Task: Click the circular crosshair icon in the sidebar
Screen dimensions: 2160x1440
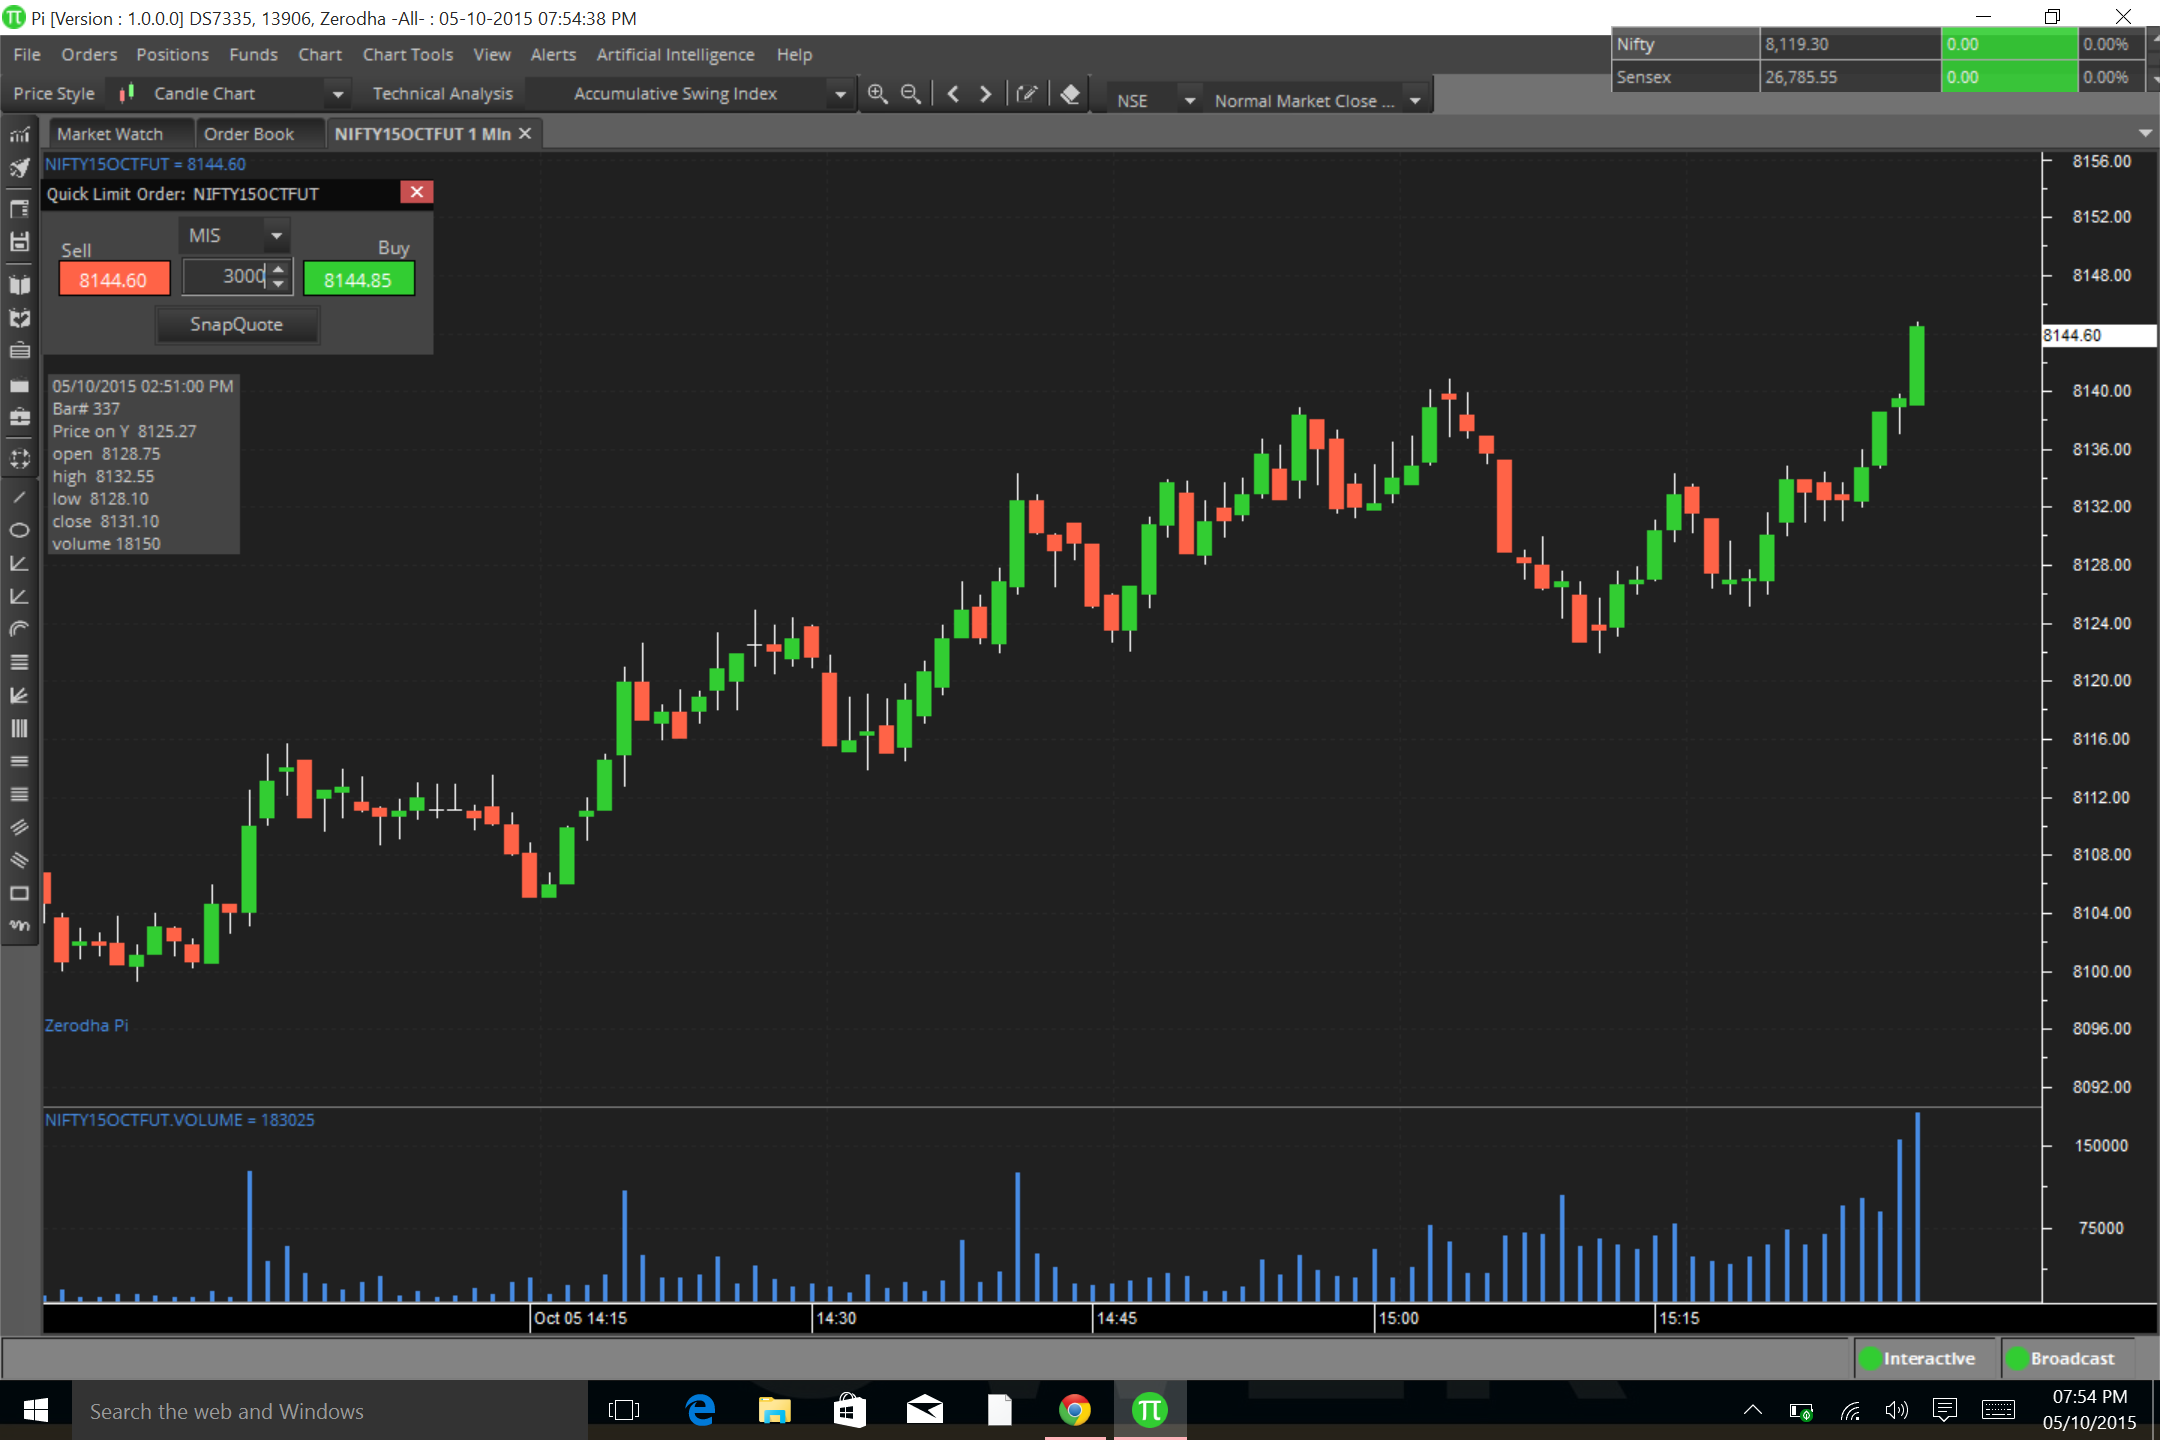Action: 19,459
